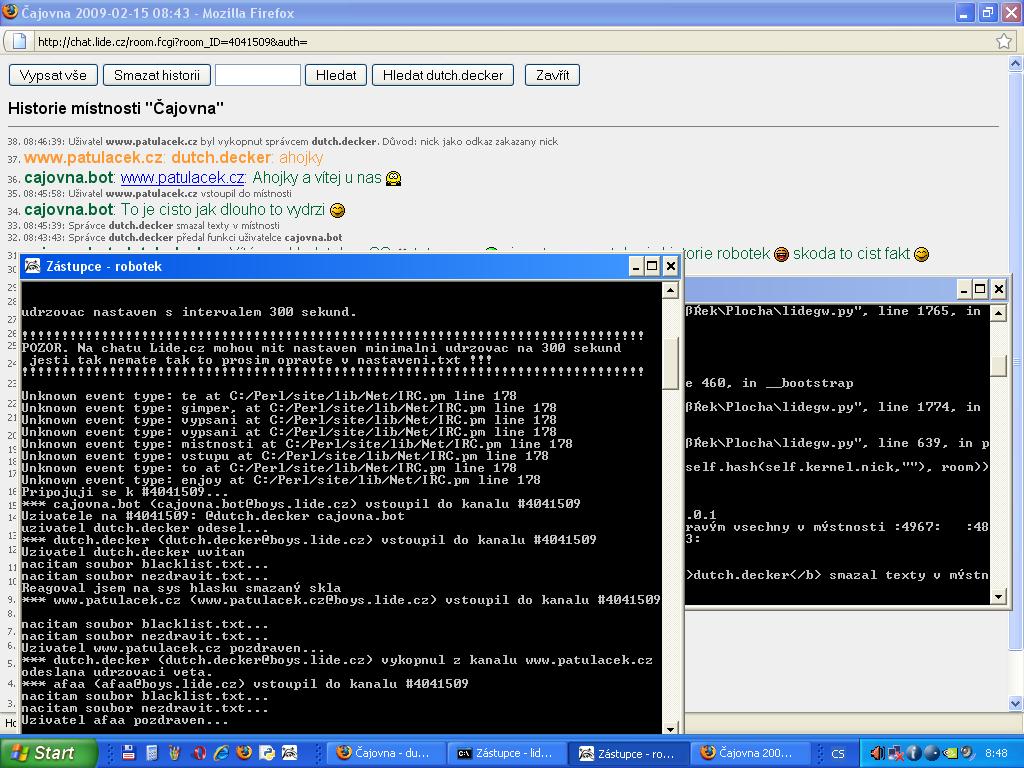Click the Hledat dutch.decker button
This screenshot has width=1024, height=768.
[443, 75]
